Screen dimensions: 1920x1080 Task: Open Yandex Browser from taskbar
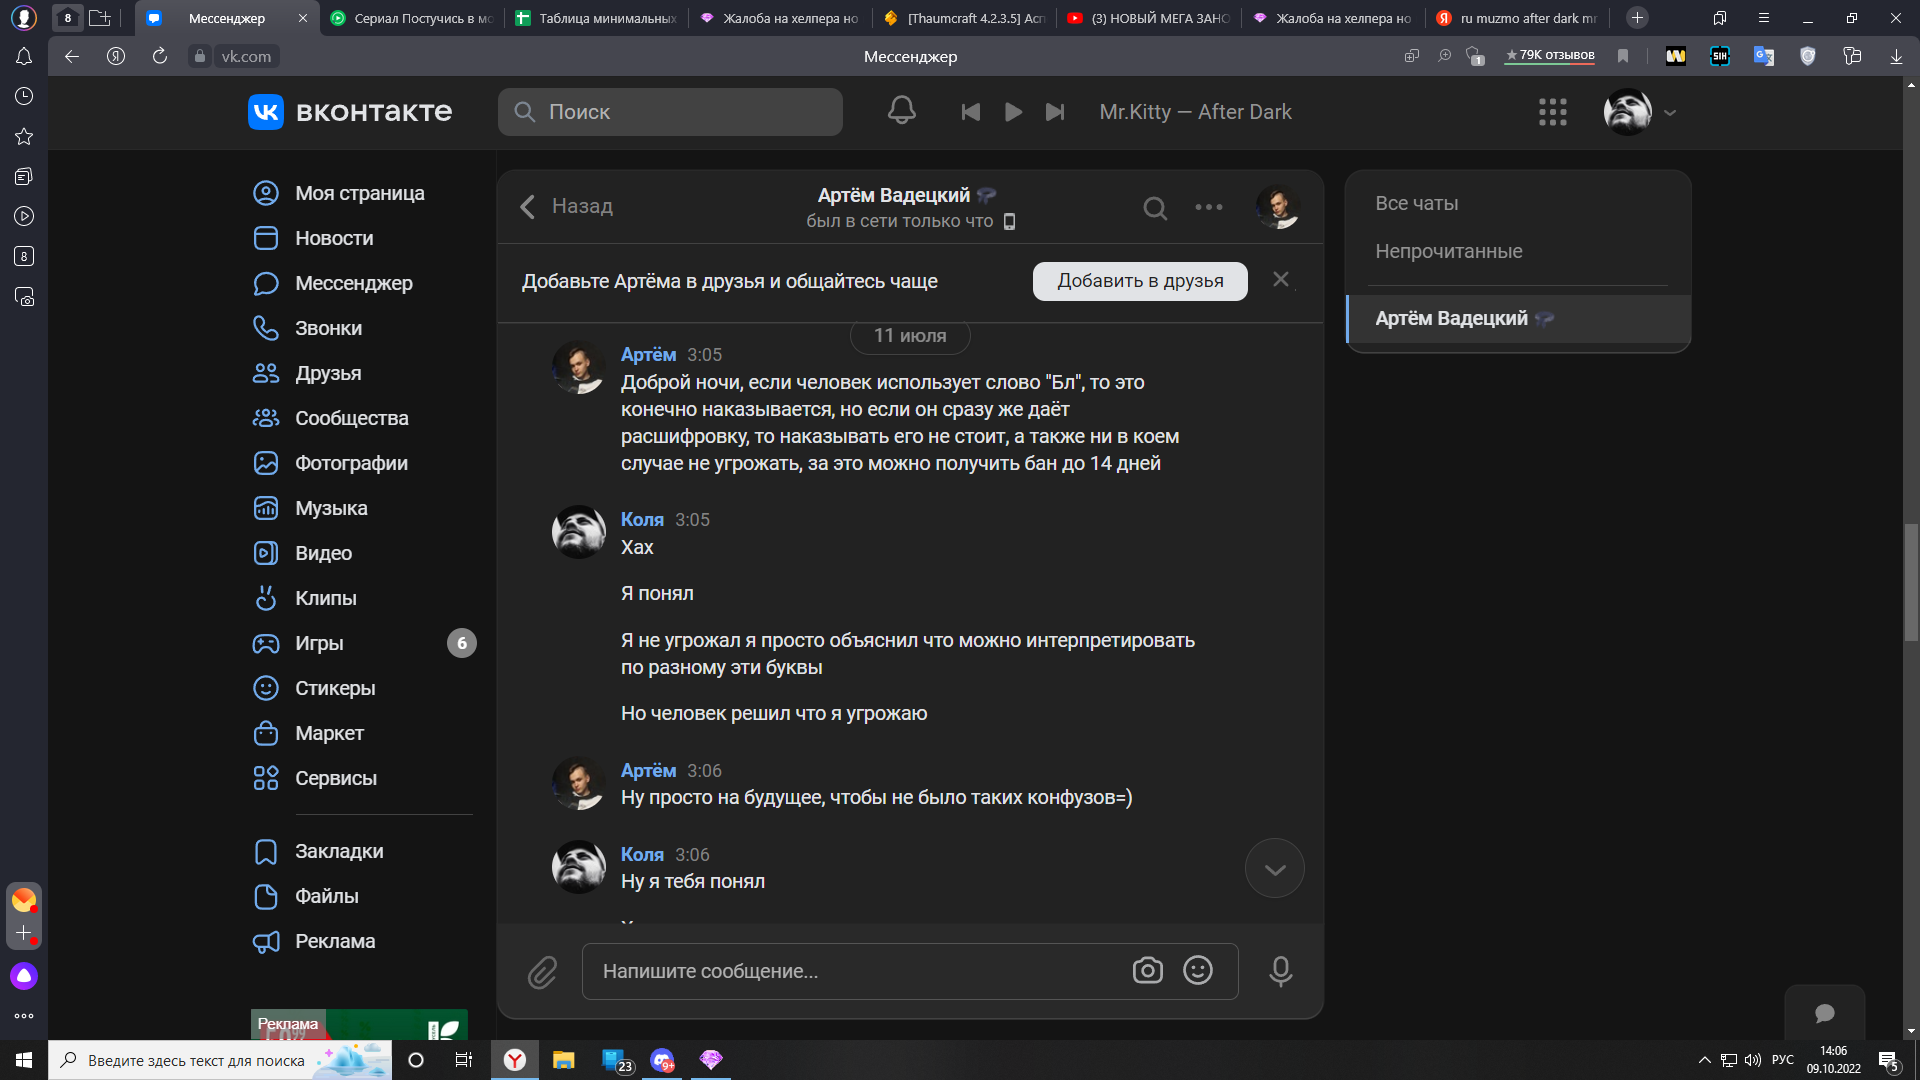(514, 1060)
